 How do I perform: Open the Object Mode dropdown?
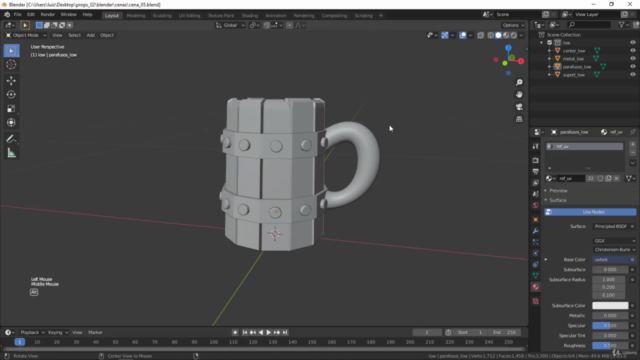click(26, 35)
